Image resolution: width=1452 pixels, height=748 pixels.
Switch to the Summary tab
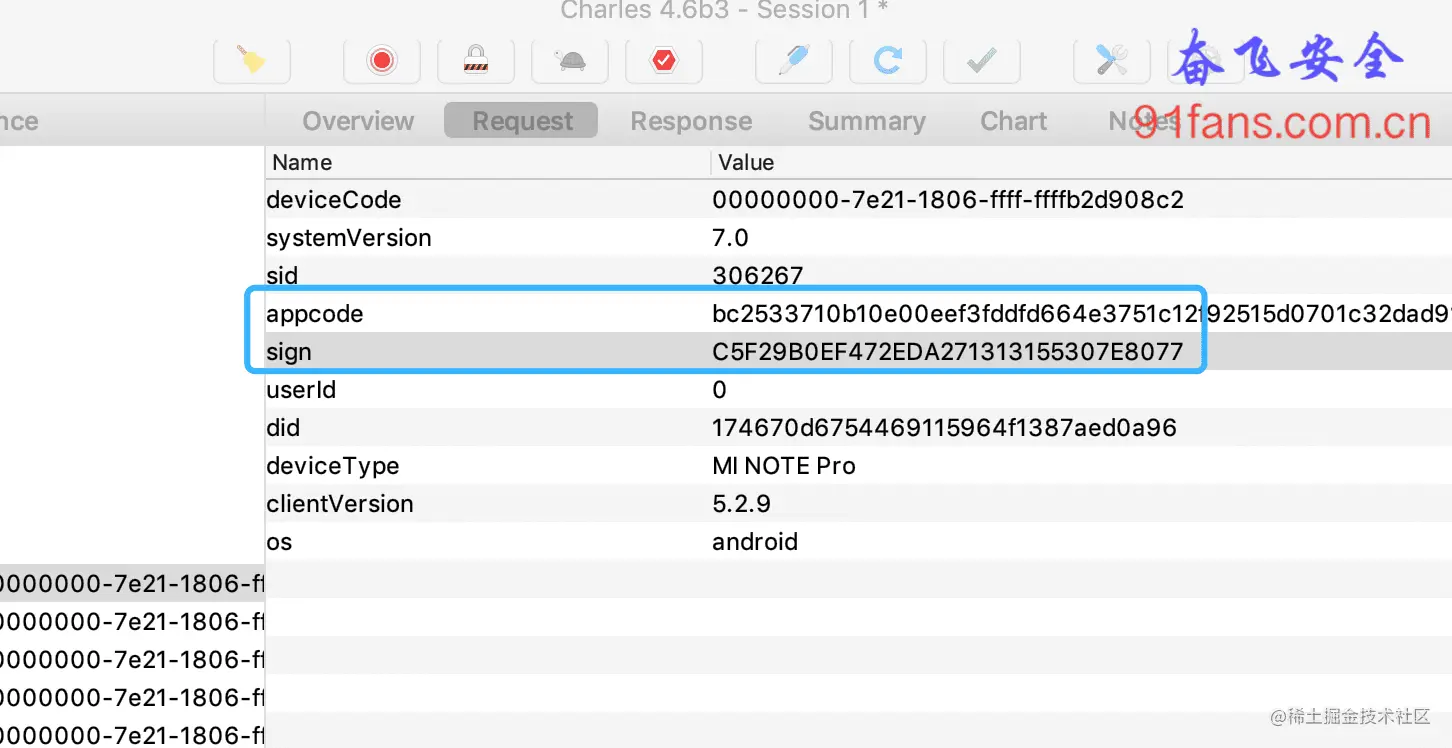click(866, 121)
